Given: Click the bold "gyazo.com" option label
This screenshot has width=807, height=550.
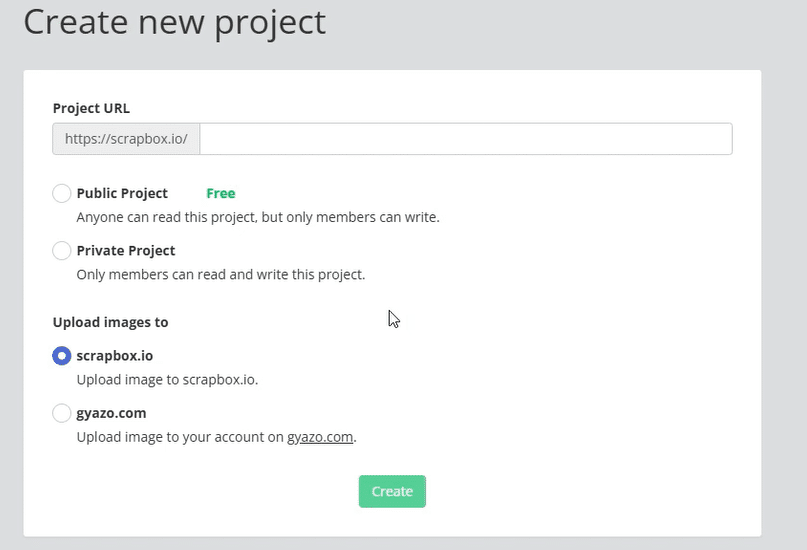Looking at the screenshot, I should [111, 413].
